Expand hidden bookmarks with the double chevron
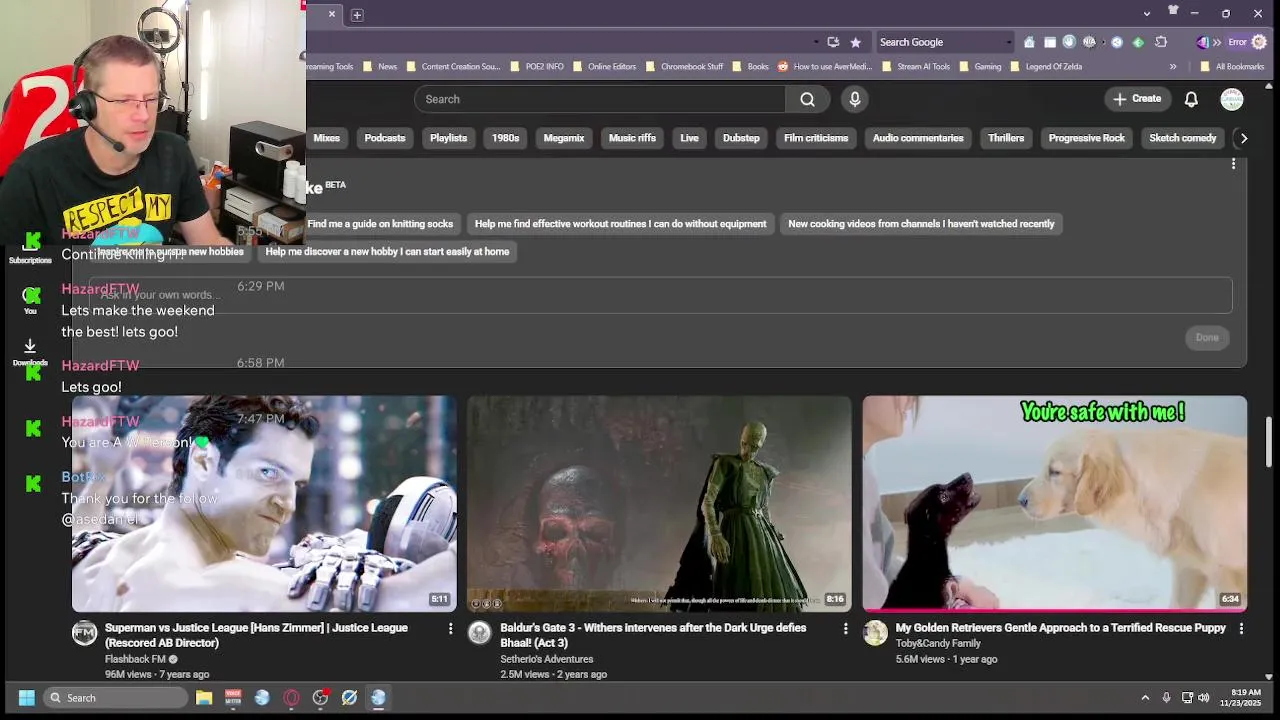1280x720 pixels. click(1173, 66)
